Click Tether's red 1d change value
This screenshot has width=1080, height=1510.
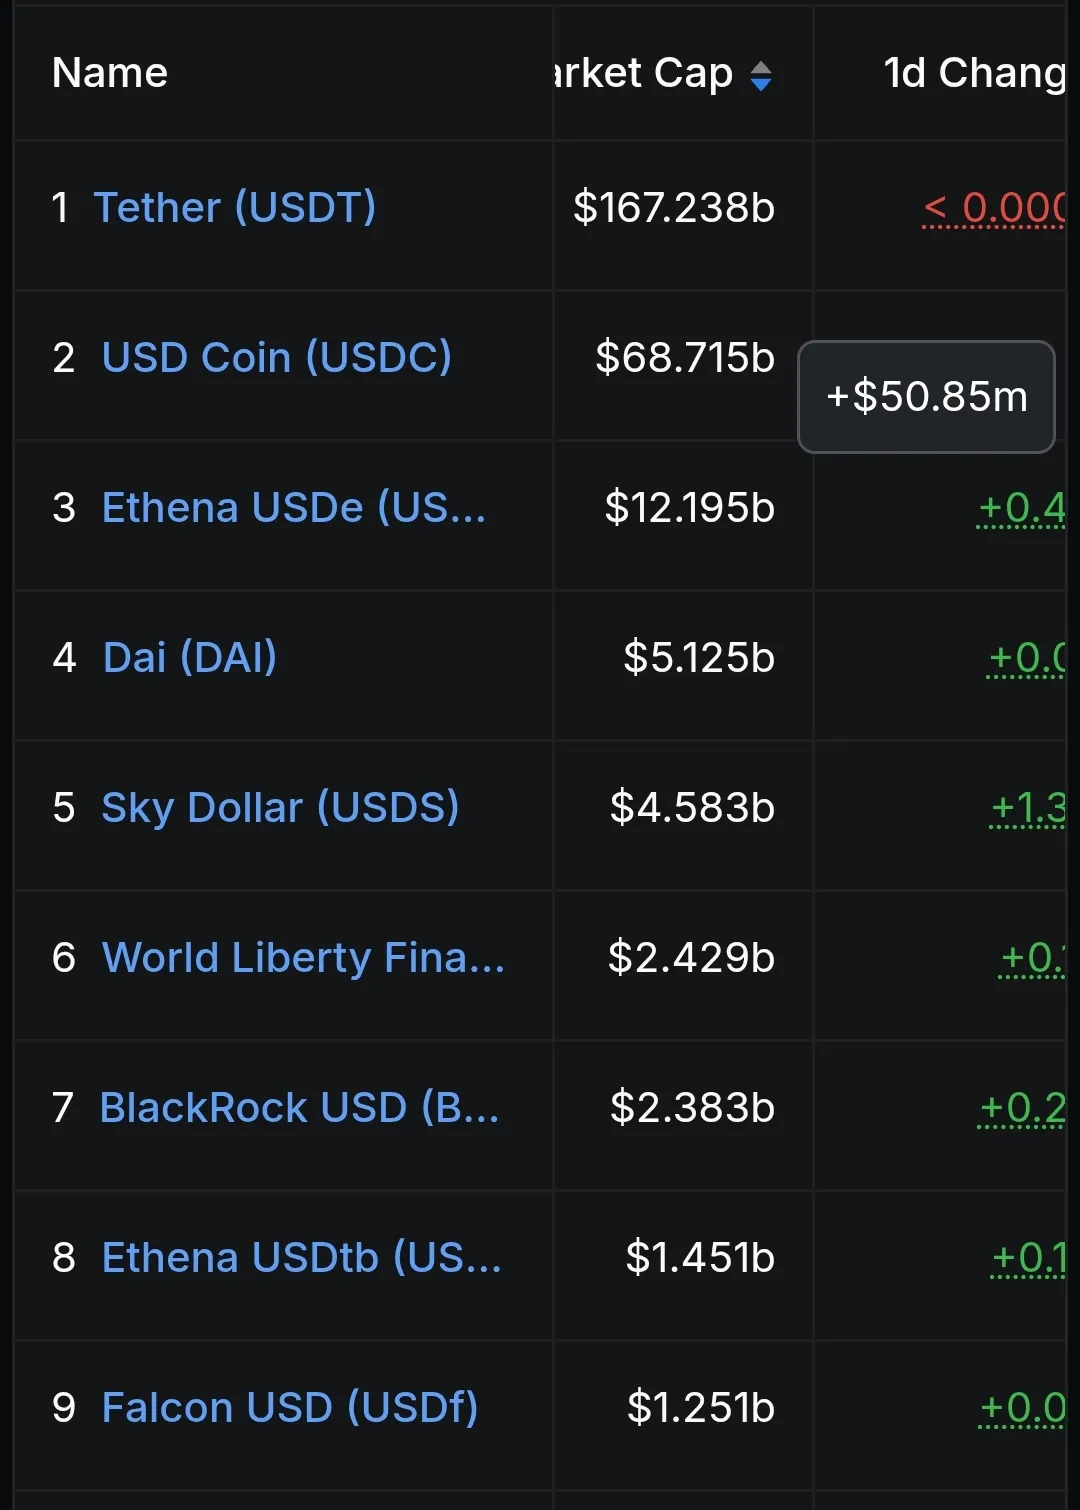pos(994,208)
